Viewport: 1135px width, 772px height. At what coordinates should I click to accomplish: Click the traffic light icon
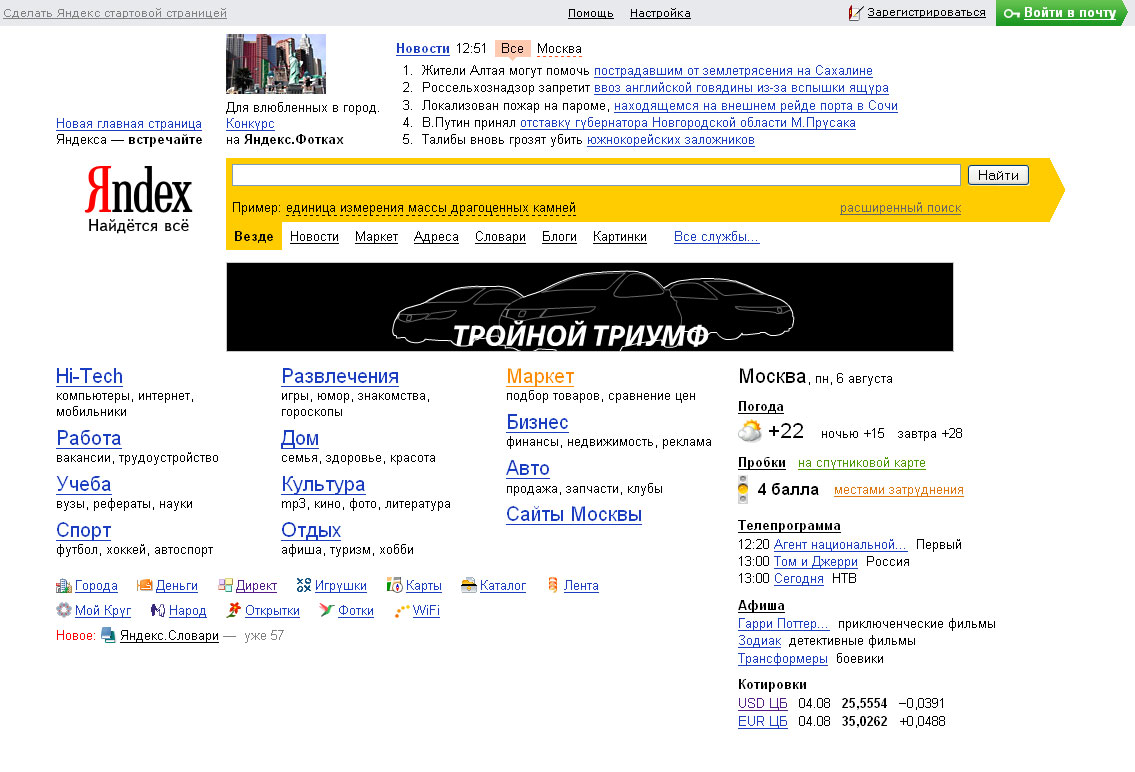[743, 489]
